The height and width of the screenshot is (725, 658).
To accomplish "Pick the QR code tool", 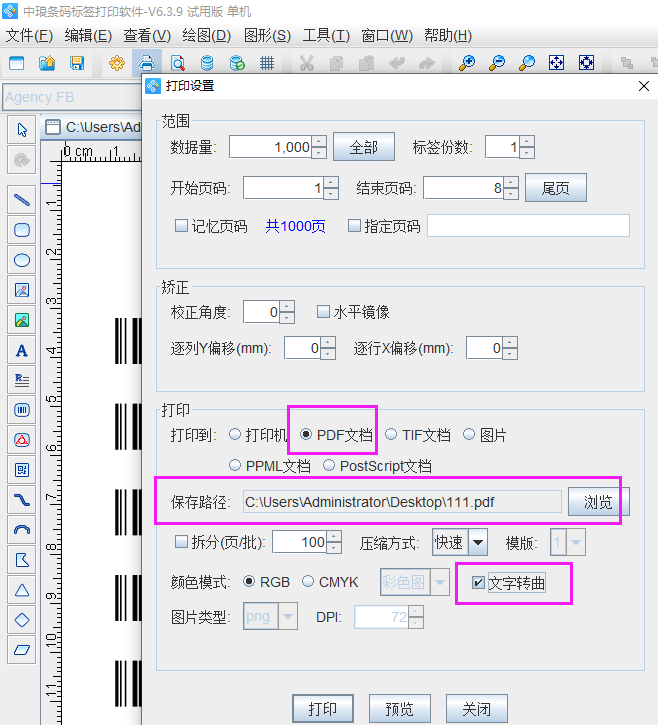I will [21, 470].
